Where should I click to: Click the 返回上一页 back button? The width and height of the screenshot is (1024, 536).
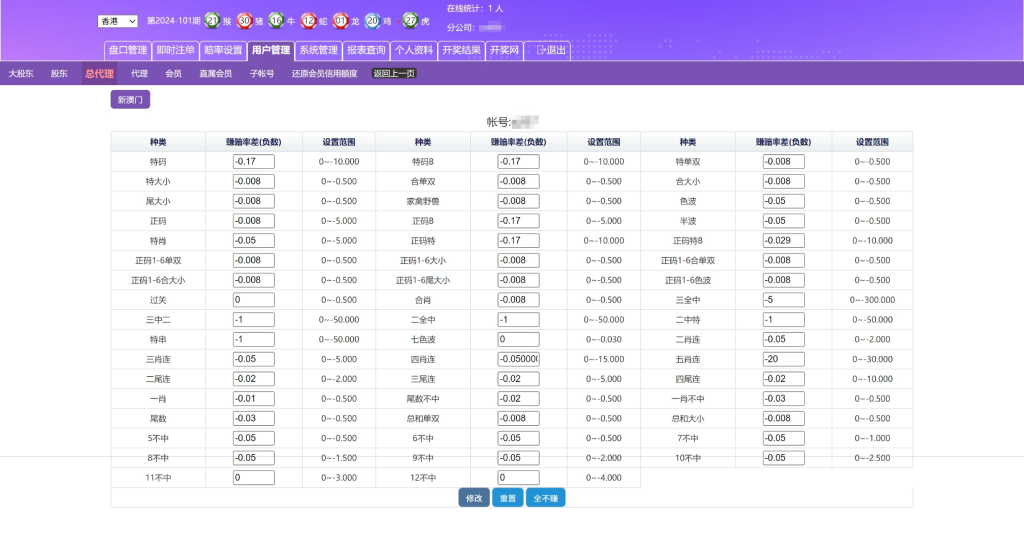point(393,74)
